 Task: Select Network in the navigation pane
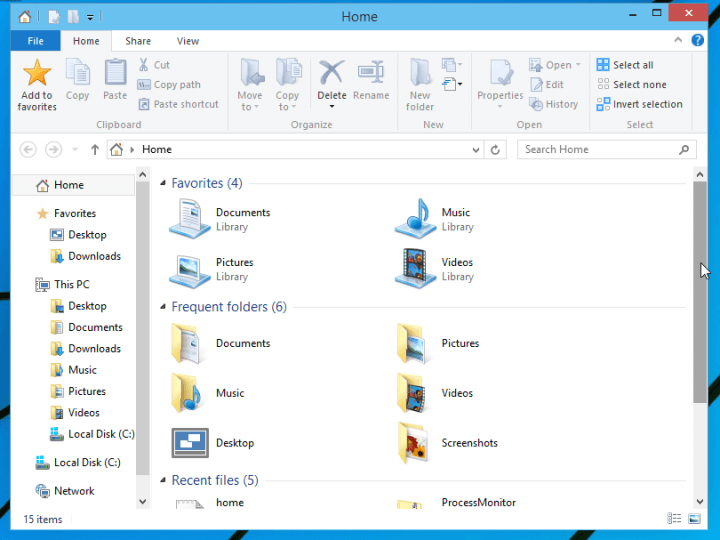coord(65,491)
